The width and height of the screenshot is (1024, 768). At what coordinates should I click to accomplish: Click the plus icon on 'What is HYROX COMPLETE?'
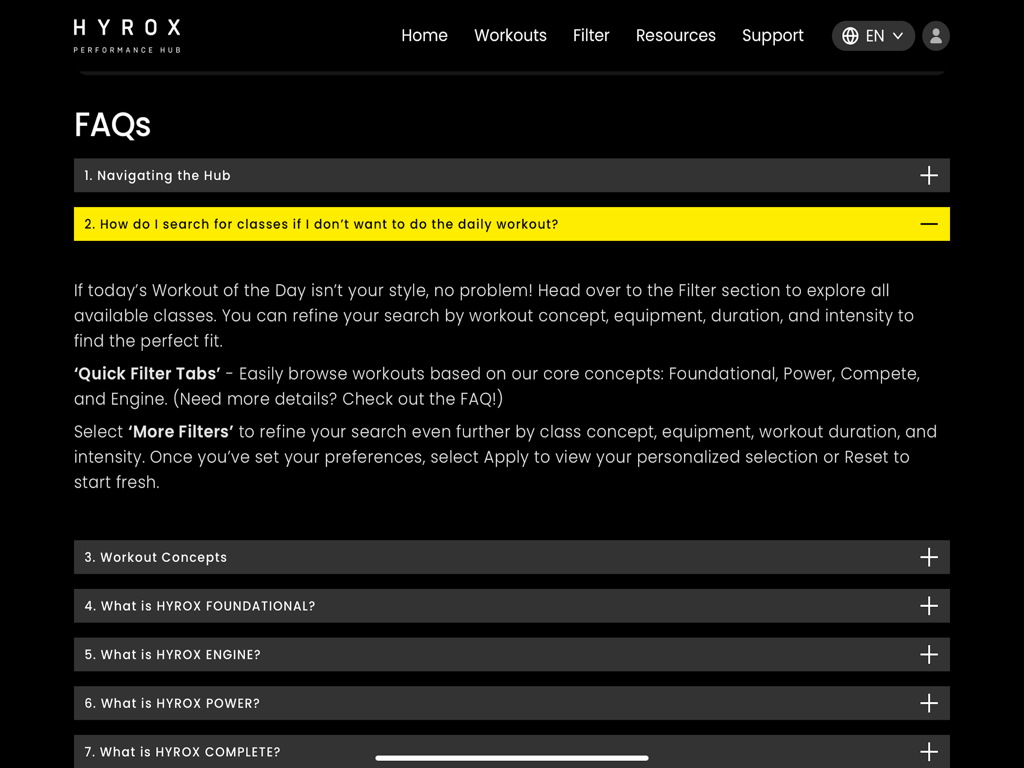(929, 751)
